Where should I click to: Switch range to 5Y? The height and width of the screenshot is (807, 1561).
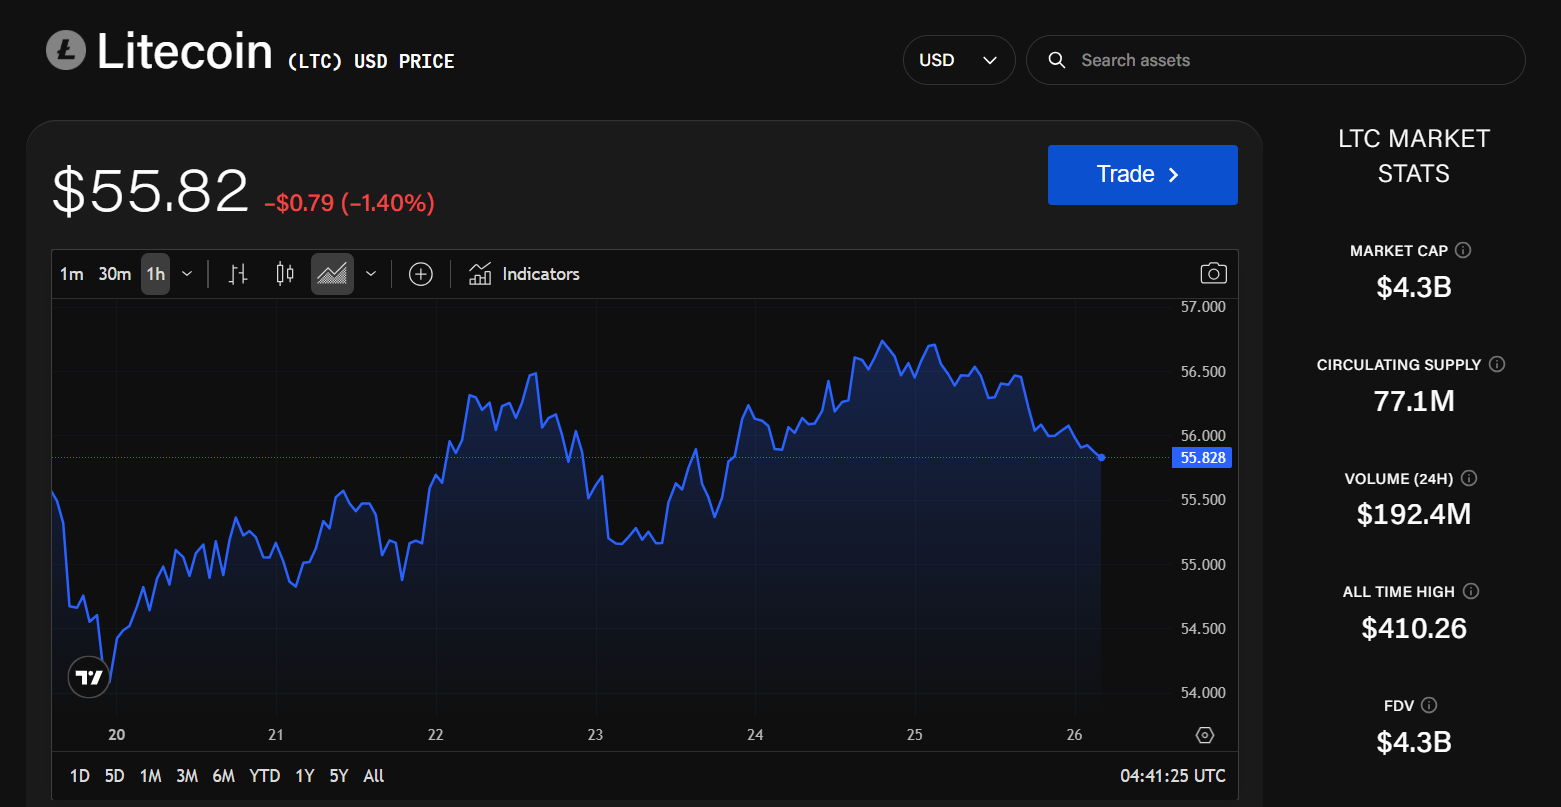pos(339,776)
